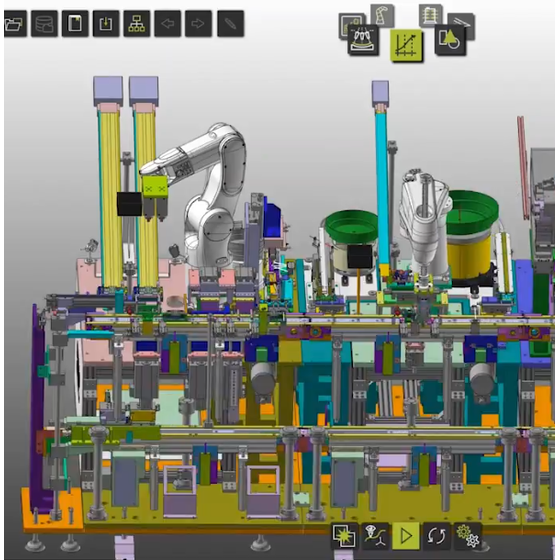
Task: Switch to the robot arm mode icon
Action: pyautogui.click(x=382, y=15)
